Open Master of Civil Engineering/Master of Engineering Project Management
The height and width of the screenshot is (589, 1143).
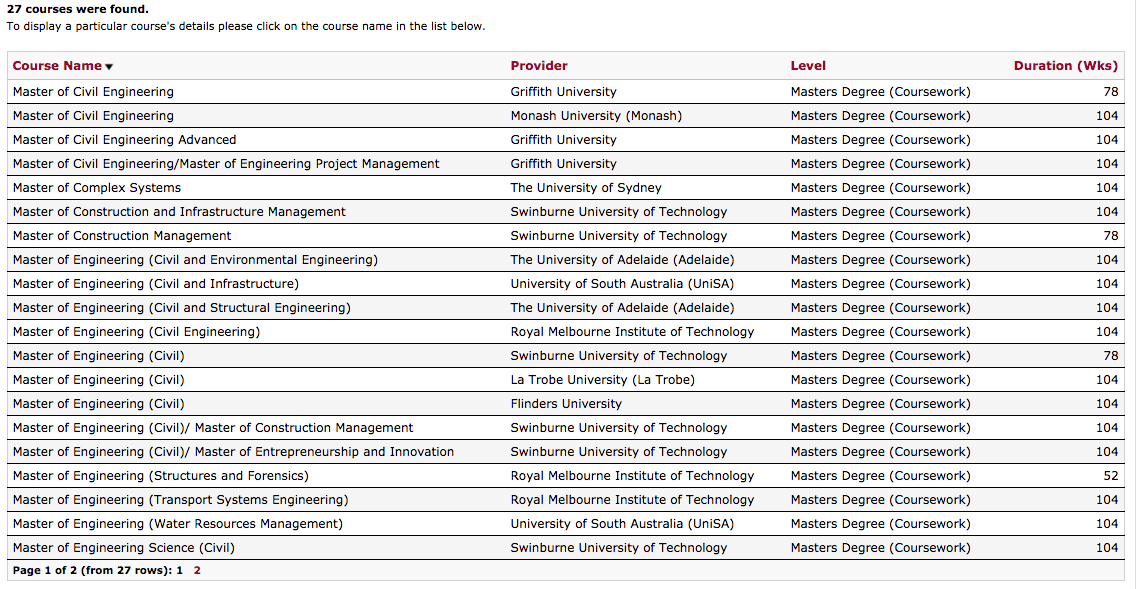pyautogui.click(x=226, y=164)
